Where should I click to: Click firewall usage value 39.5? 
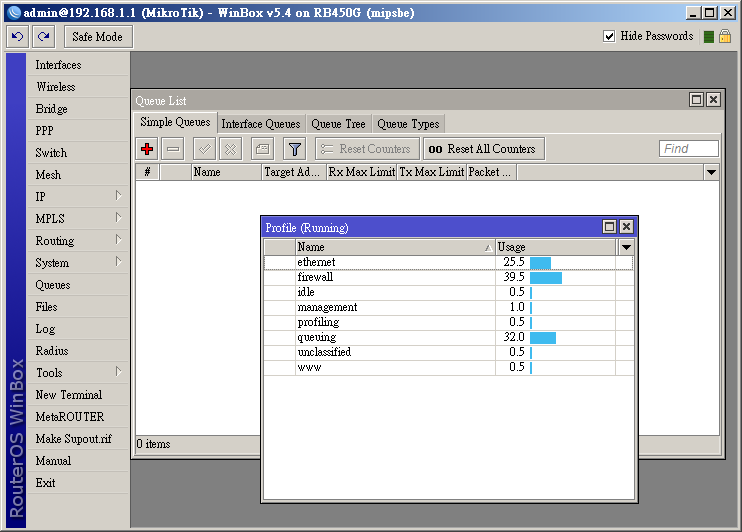(514, 277)
